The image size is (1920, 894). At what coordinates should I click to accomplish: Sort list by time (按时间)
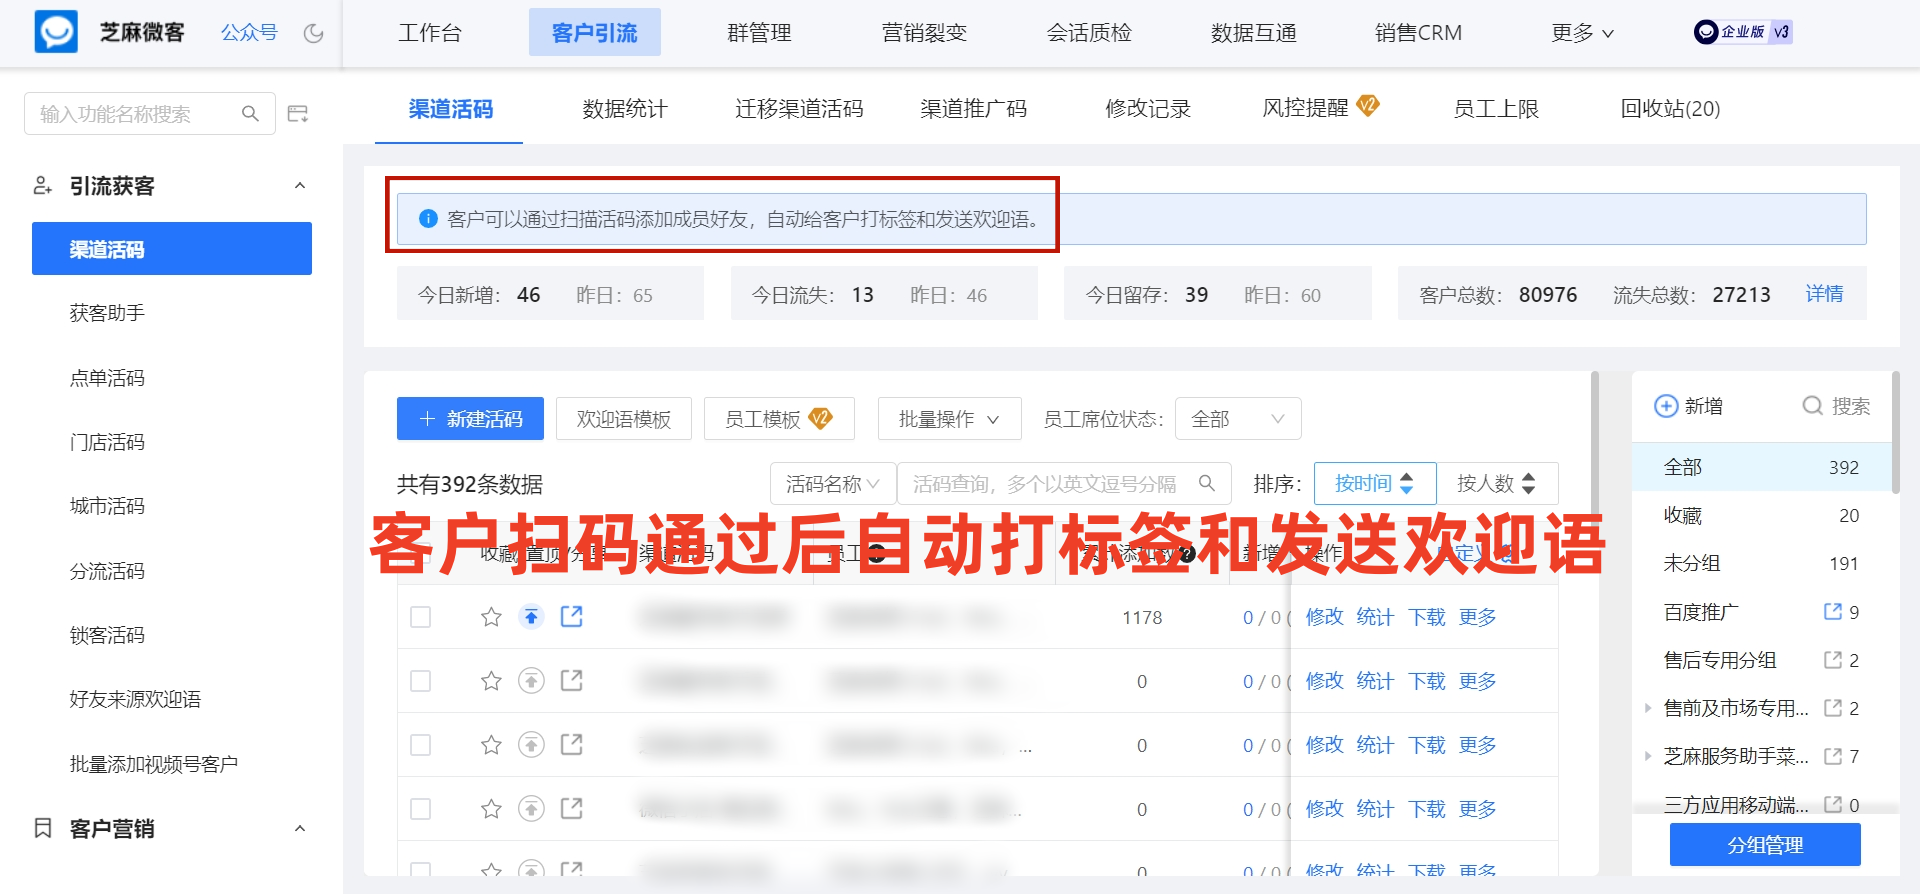click(1375, 484)
